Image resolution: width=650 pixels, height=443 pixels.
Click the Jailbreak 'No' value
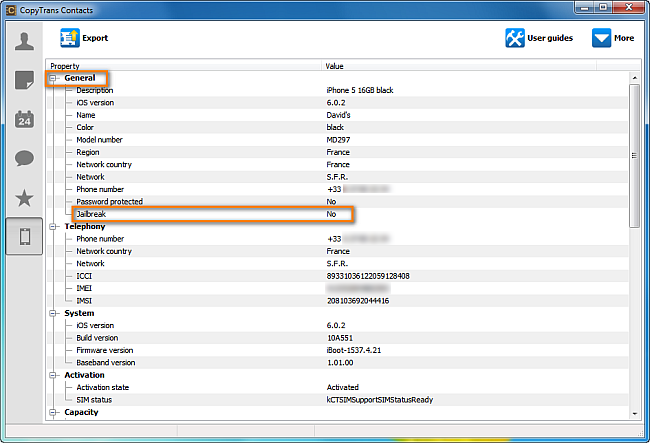coord(331,214)
